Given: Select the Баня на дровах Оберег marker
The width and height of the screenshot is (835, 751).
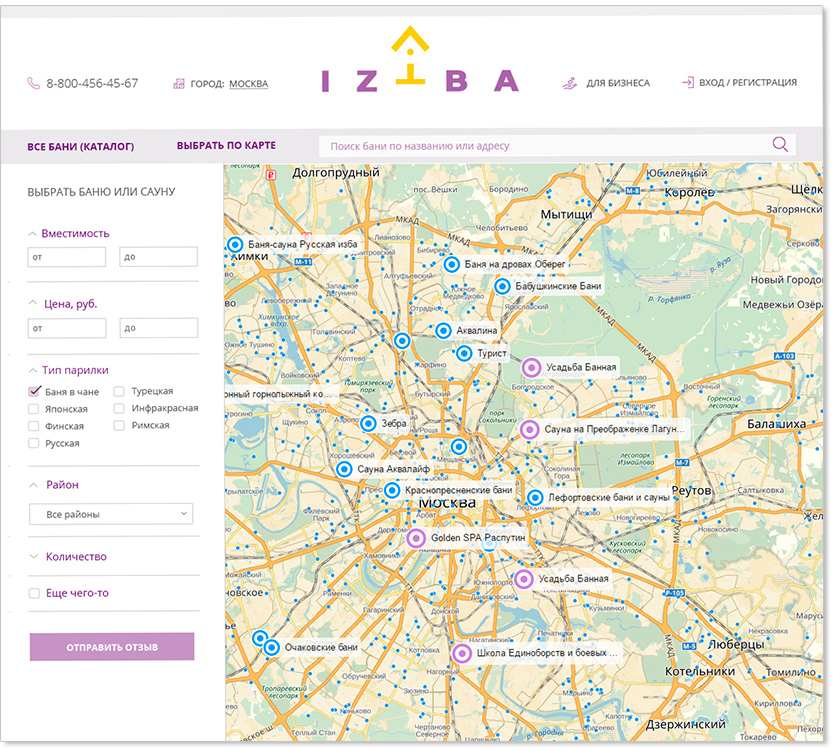Looking at the screenshot, I should point(452,264).
